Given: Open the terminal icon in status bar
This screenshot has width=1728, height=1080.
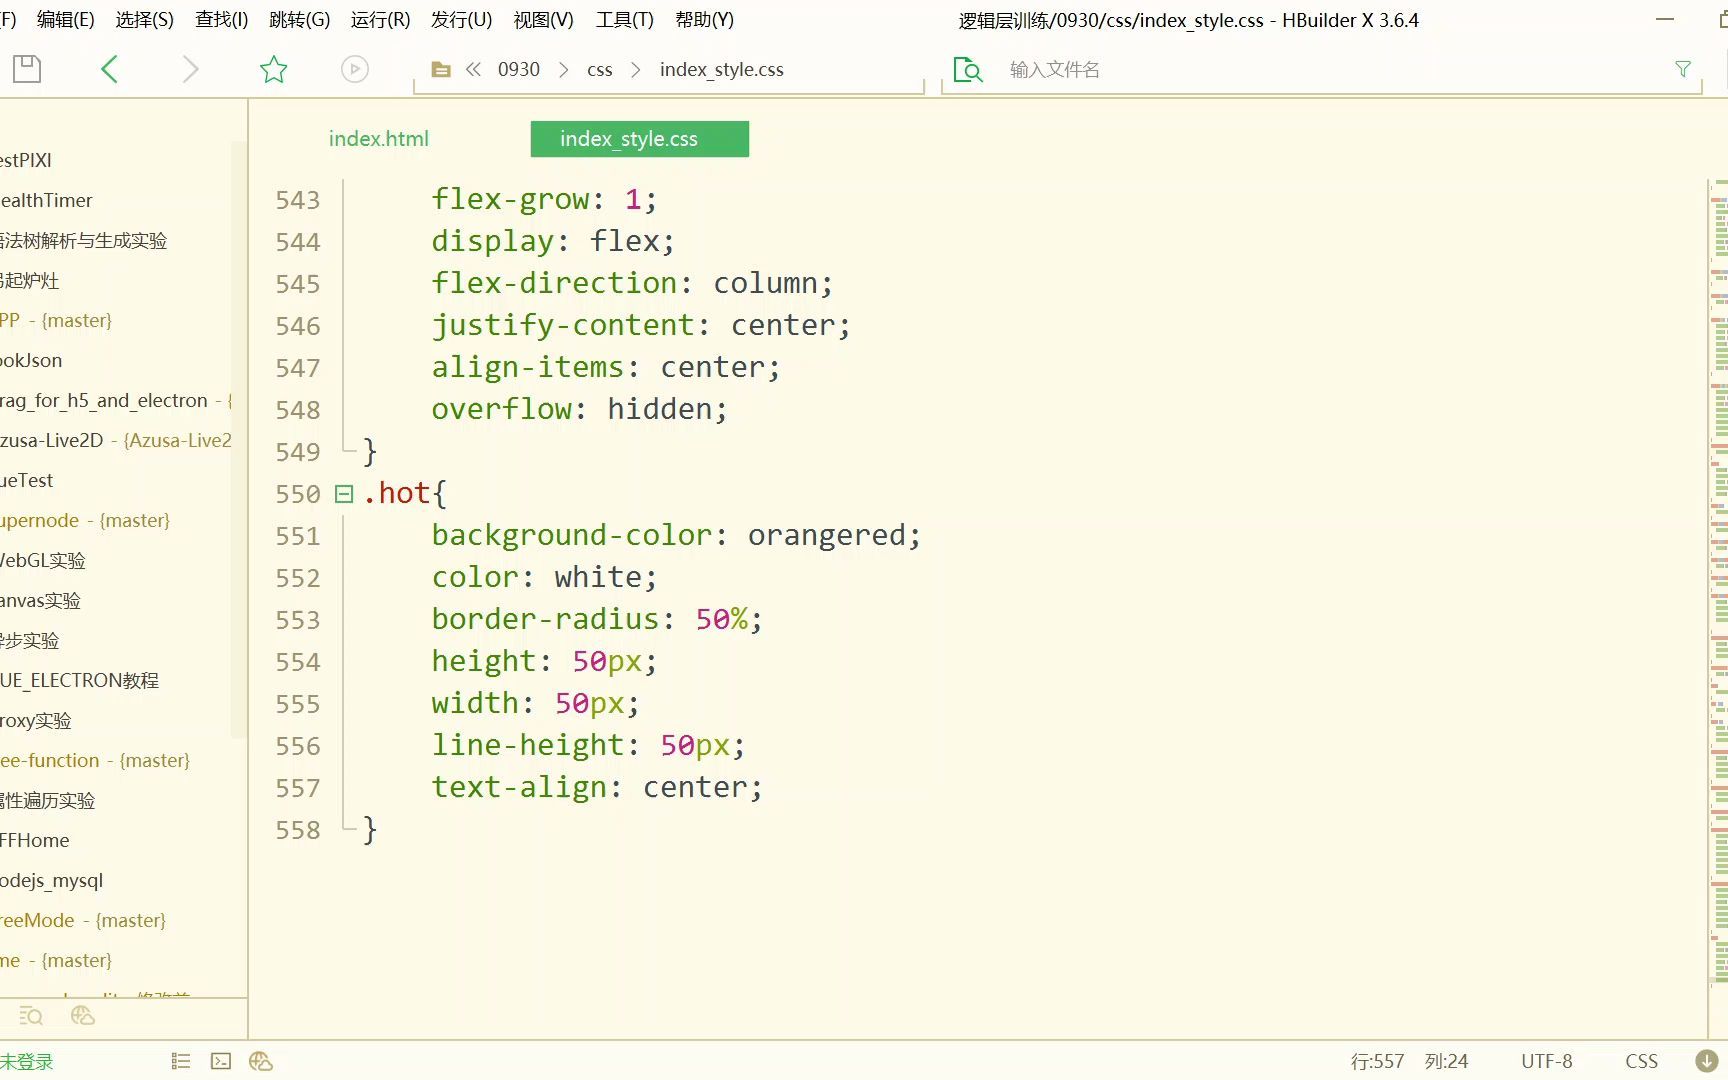Looking at the screenshot, I should click(x=221, y=1061).
